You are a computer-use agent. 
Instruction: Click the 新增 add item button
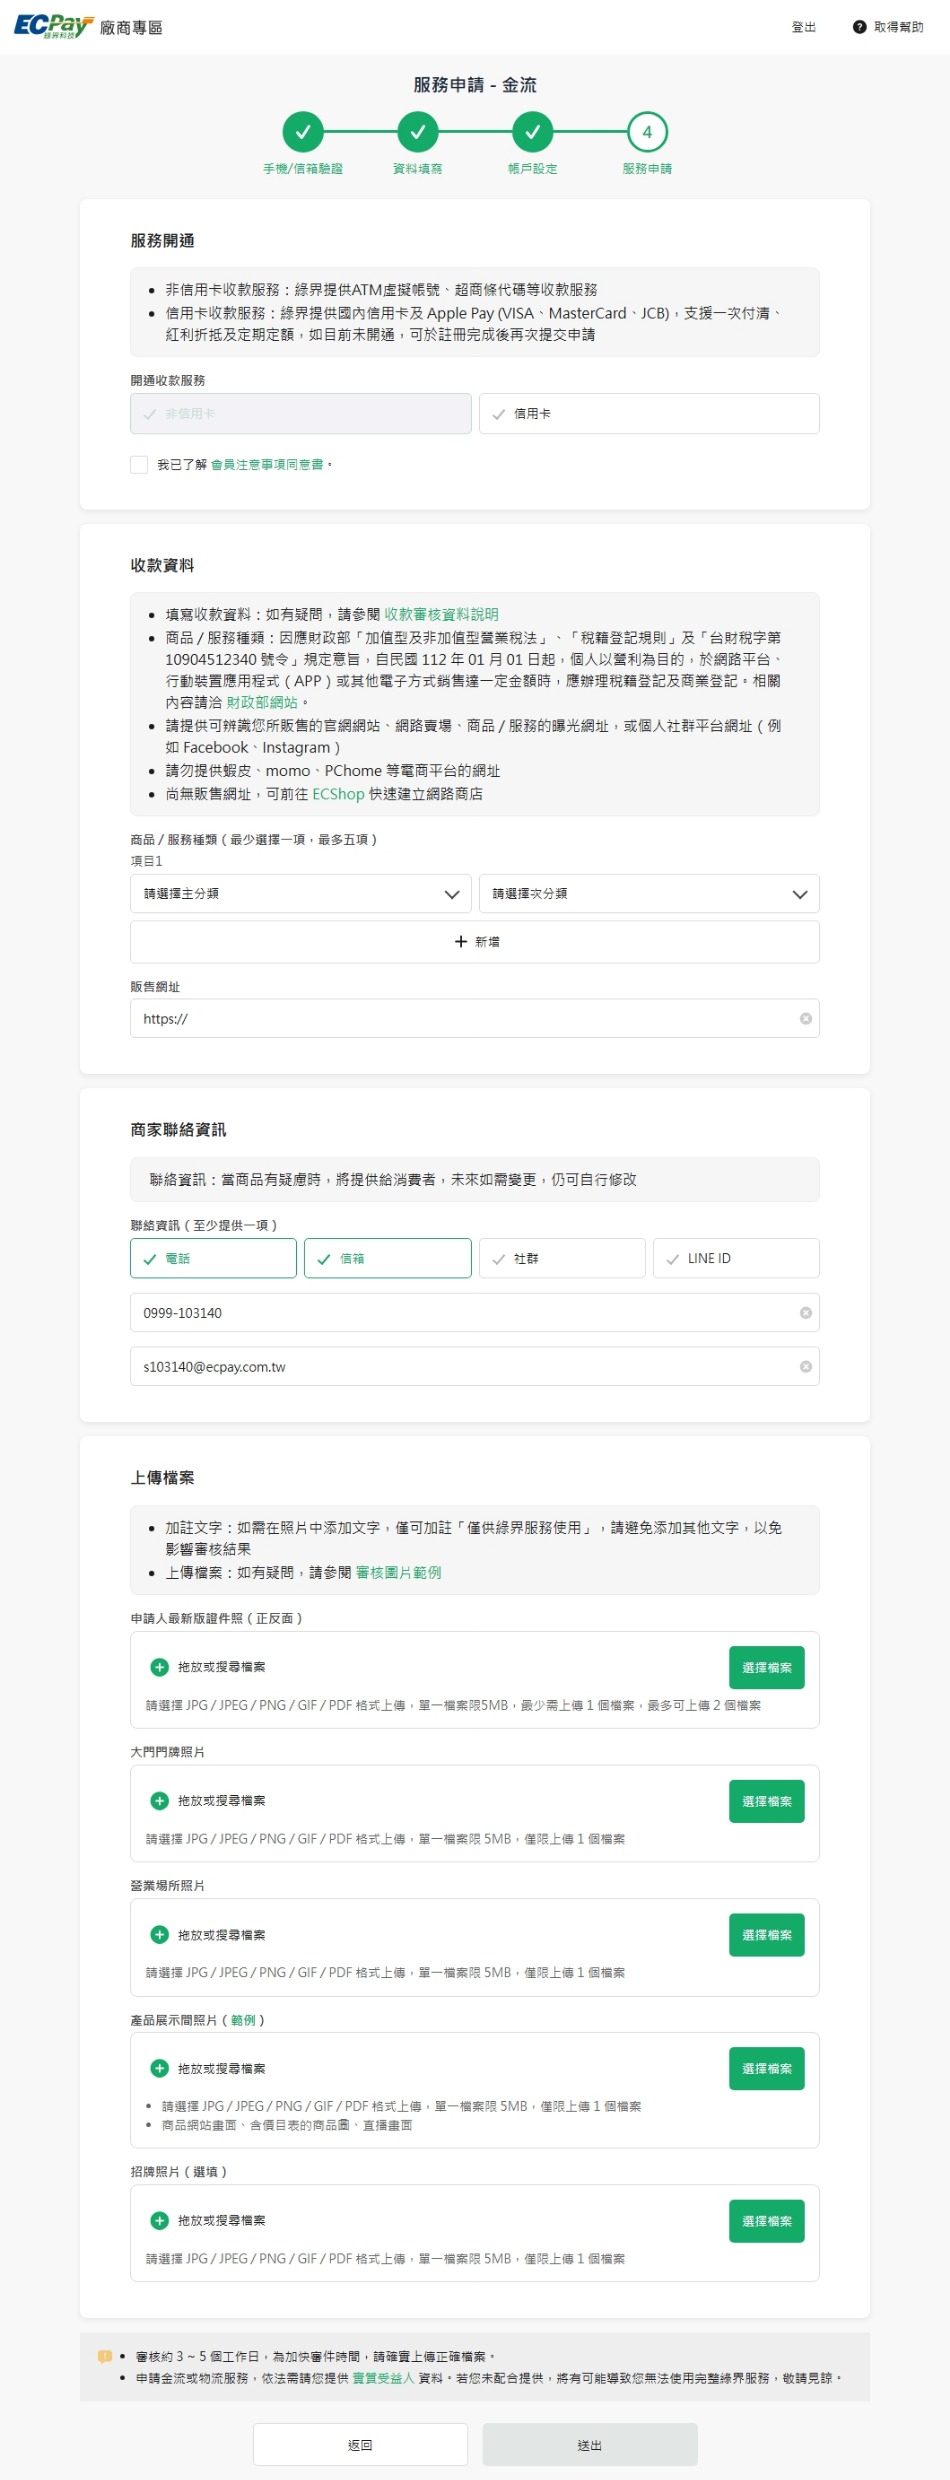[x=475, y=942]
